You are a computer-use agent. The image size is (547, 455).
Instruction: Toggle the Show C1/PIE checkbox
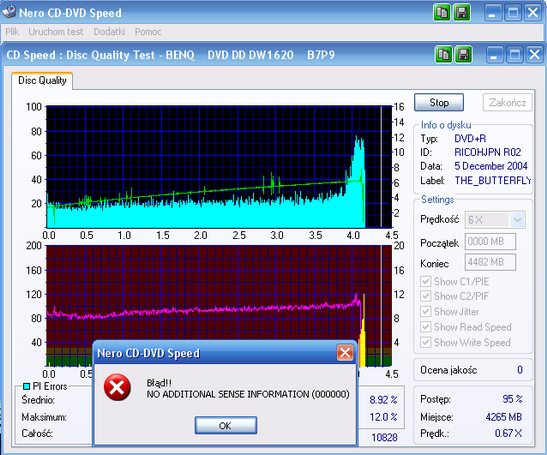click(x=425, y=281)
